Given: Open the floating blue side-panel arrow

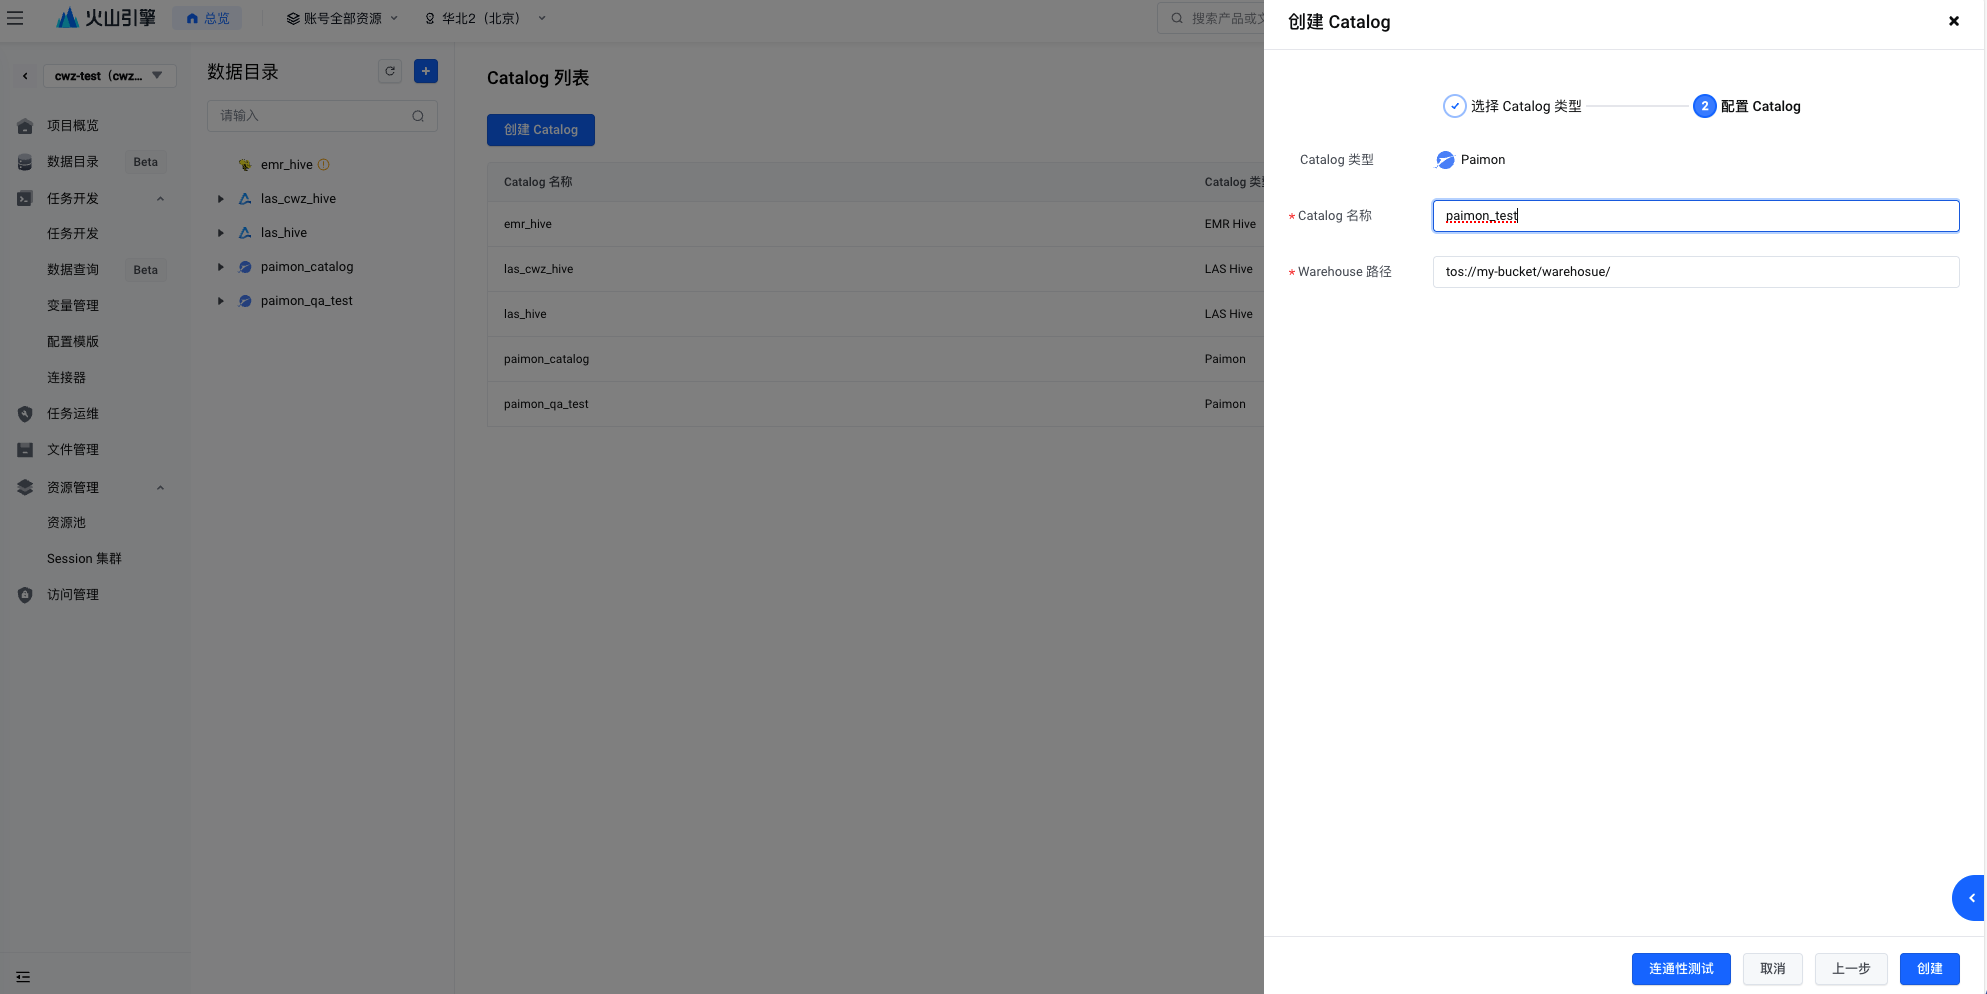Looking at the screenshot, I should [x=1969, y=898].
